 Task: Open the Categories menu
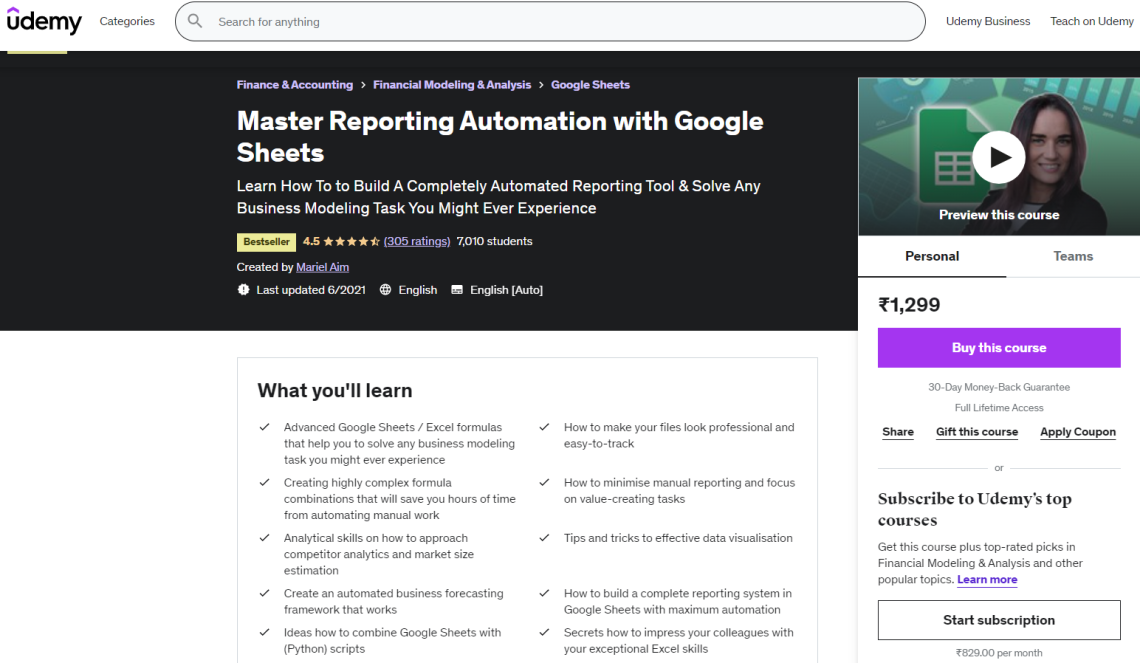coord(127,21)
